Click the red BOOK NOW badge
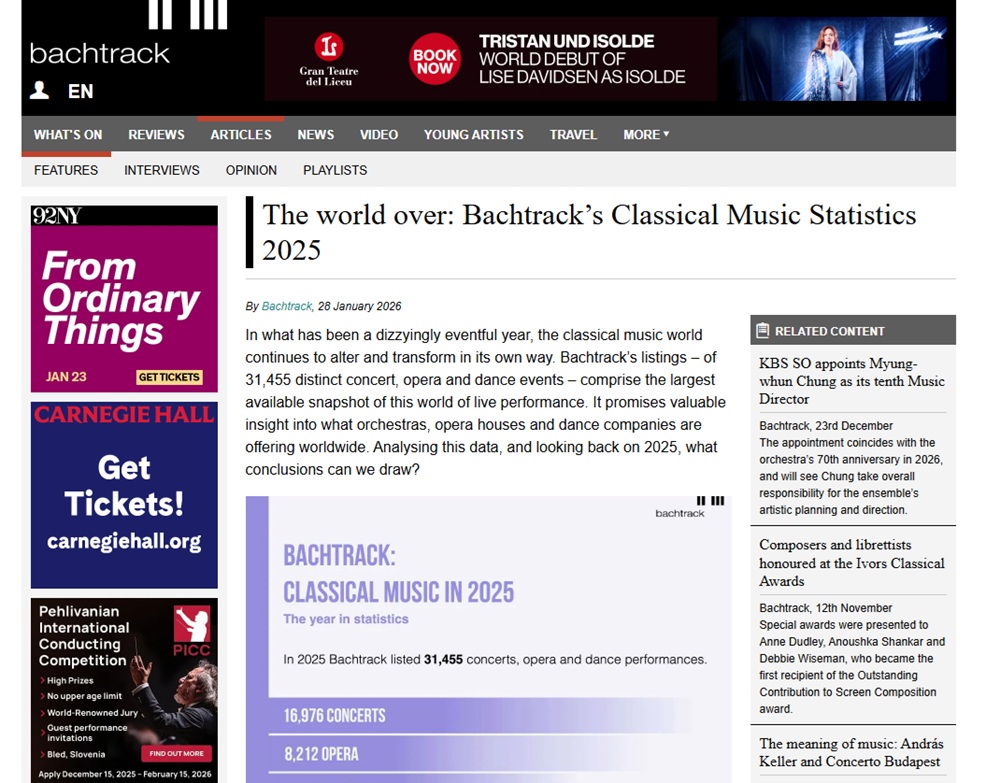The height and width of the screenshot is (783, 1000). [435, 61]
